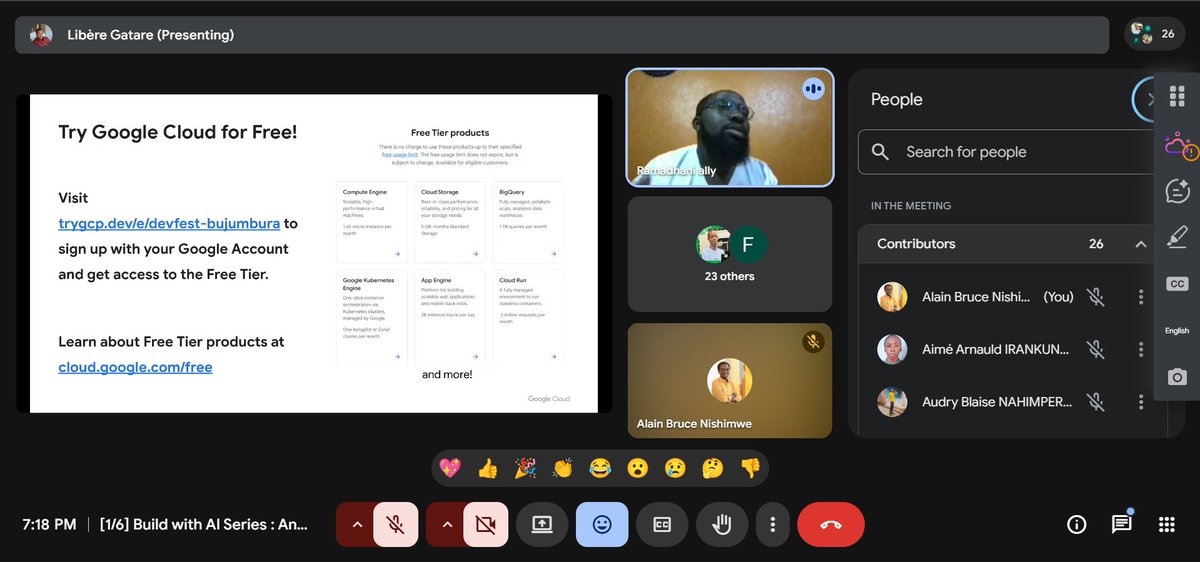Click the presented slide Try Google Cloud for Free
The width and height of the screenshot is (1200, 562).
(x=314, y=253)
